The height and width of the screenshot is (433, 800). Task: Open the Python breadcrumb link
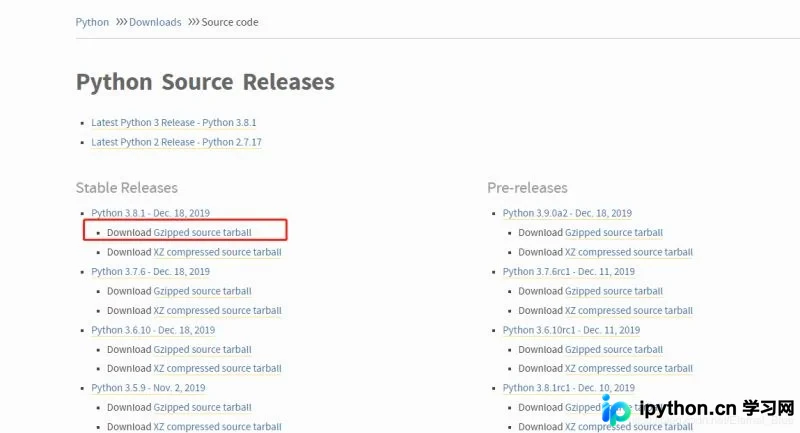click(x=92, y=22)
